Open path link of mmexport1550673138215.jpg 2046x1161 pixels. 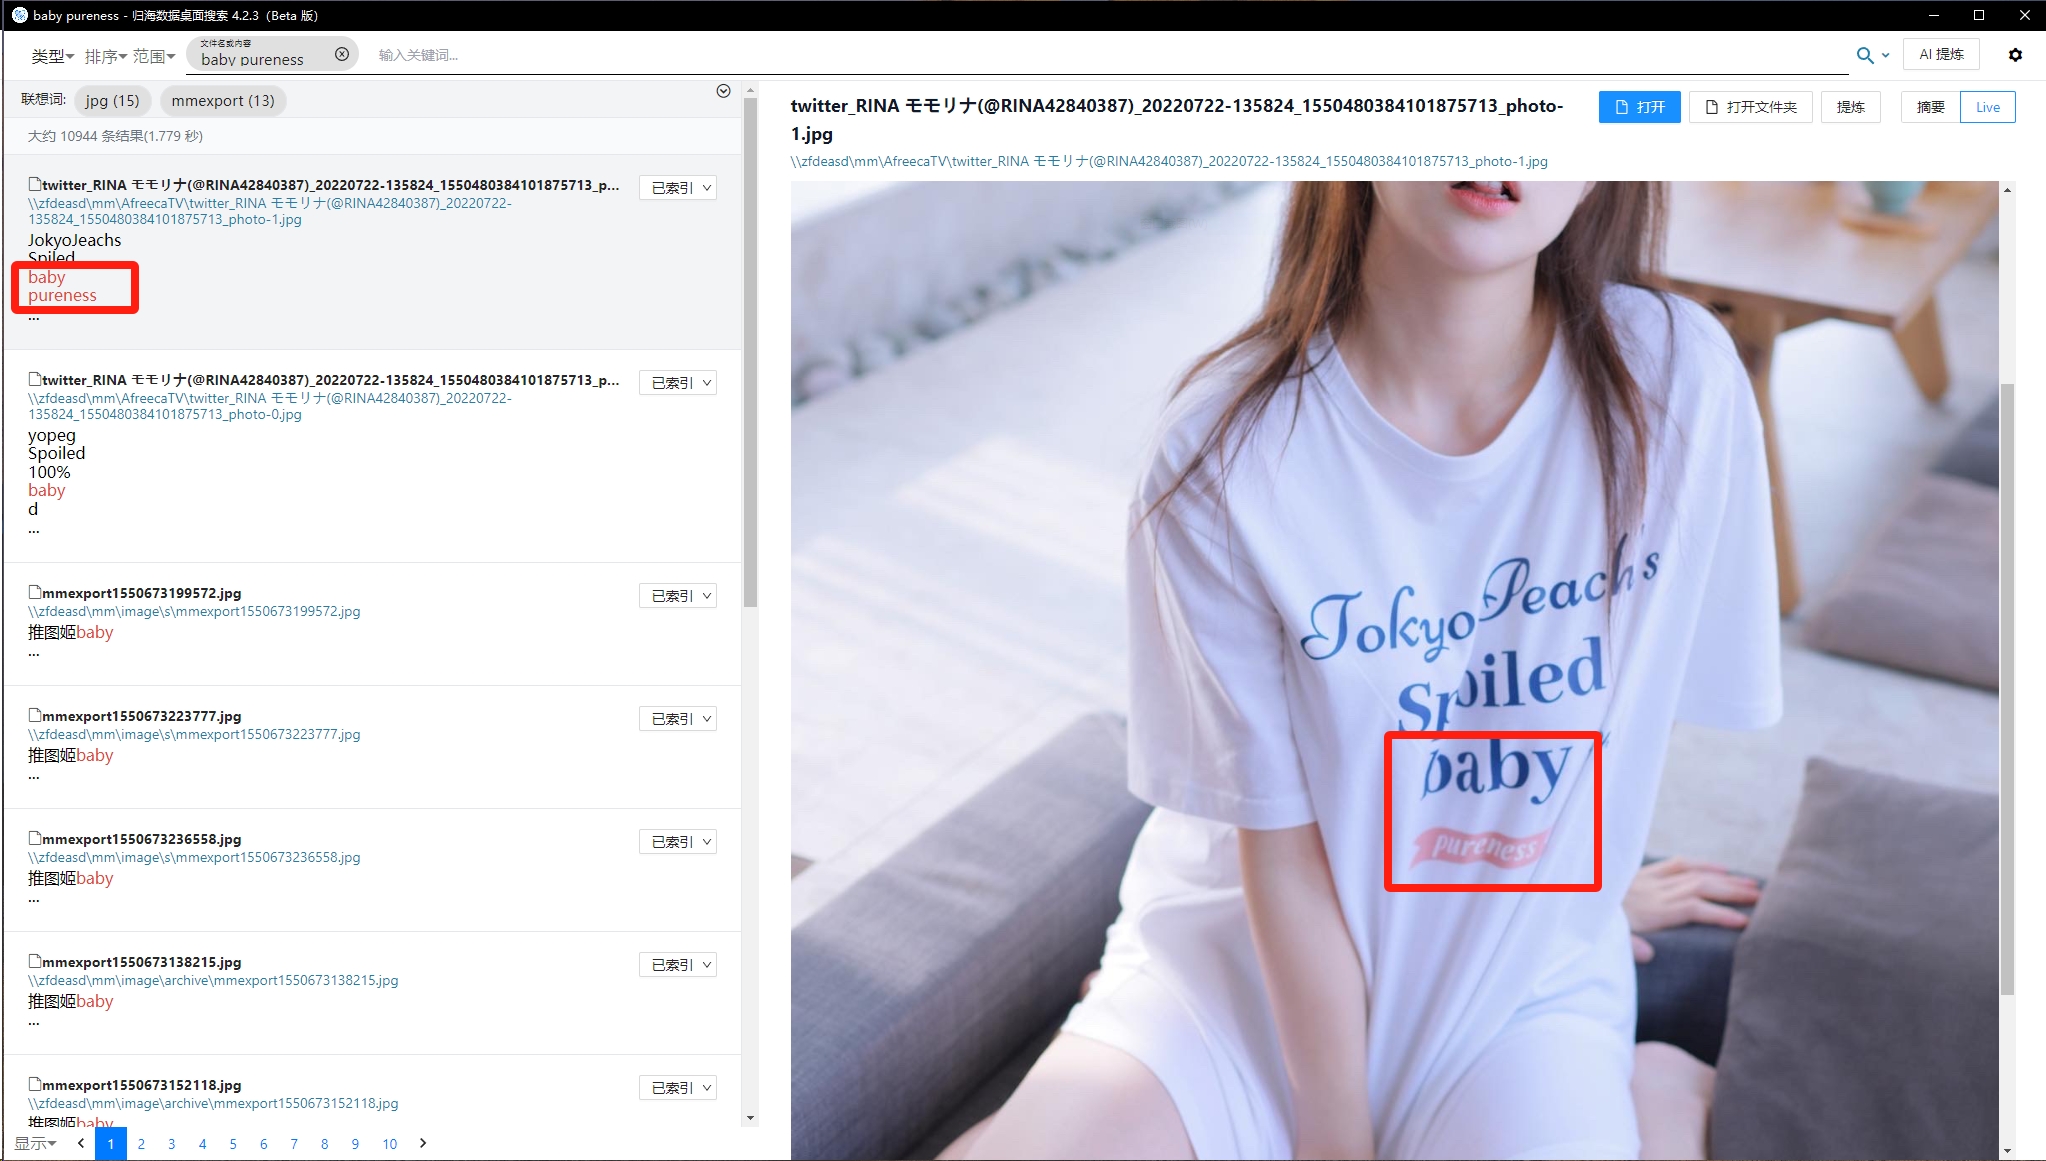click(213, 980)
